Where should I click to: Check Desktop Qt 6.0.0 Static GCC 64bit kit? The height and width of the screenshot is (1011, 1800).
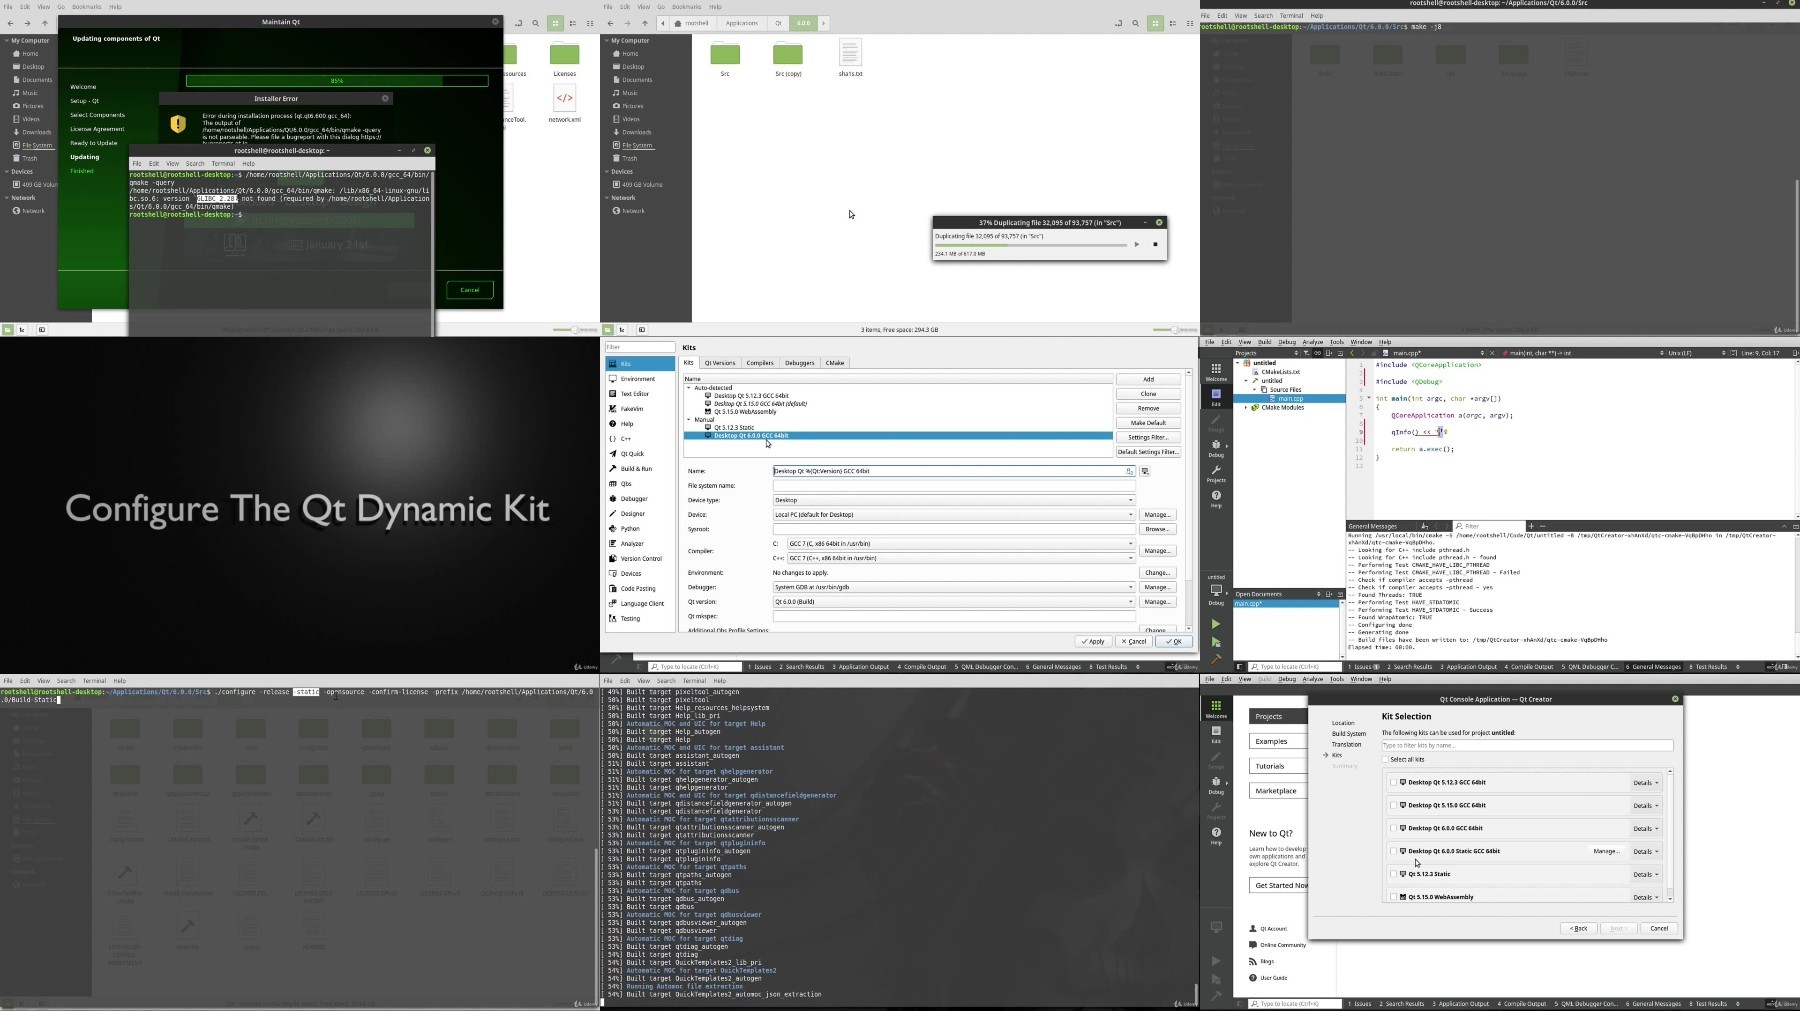tap(1393, 852)
